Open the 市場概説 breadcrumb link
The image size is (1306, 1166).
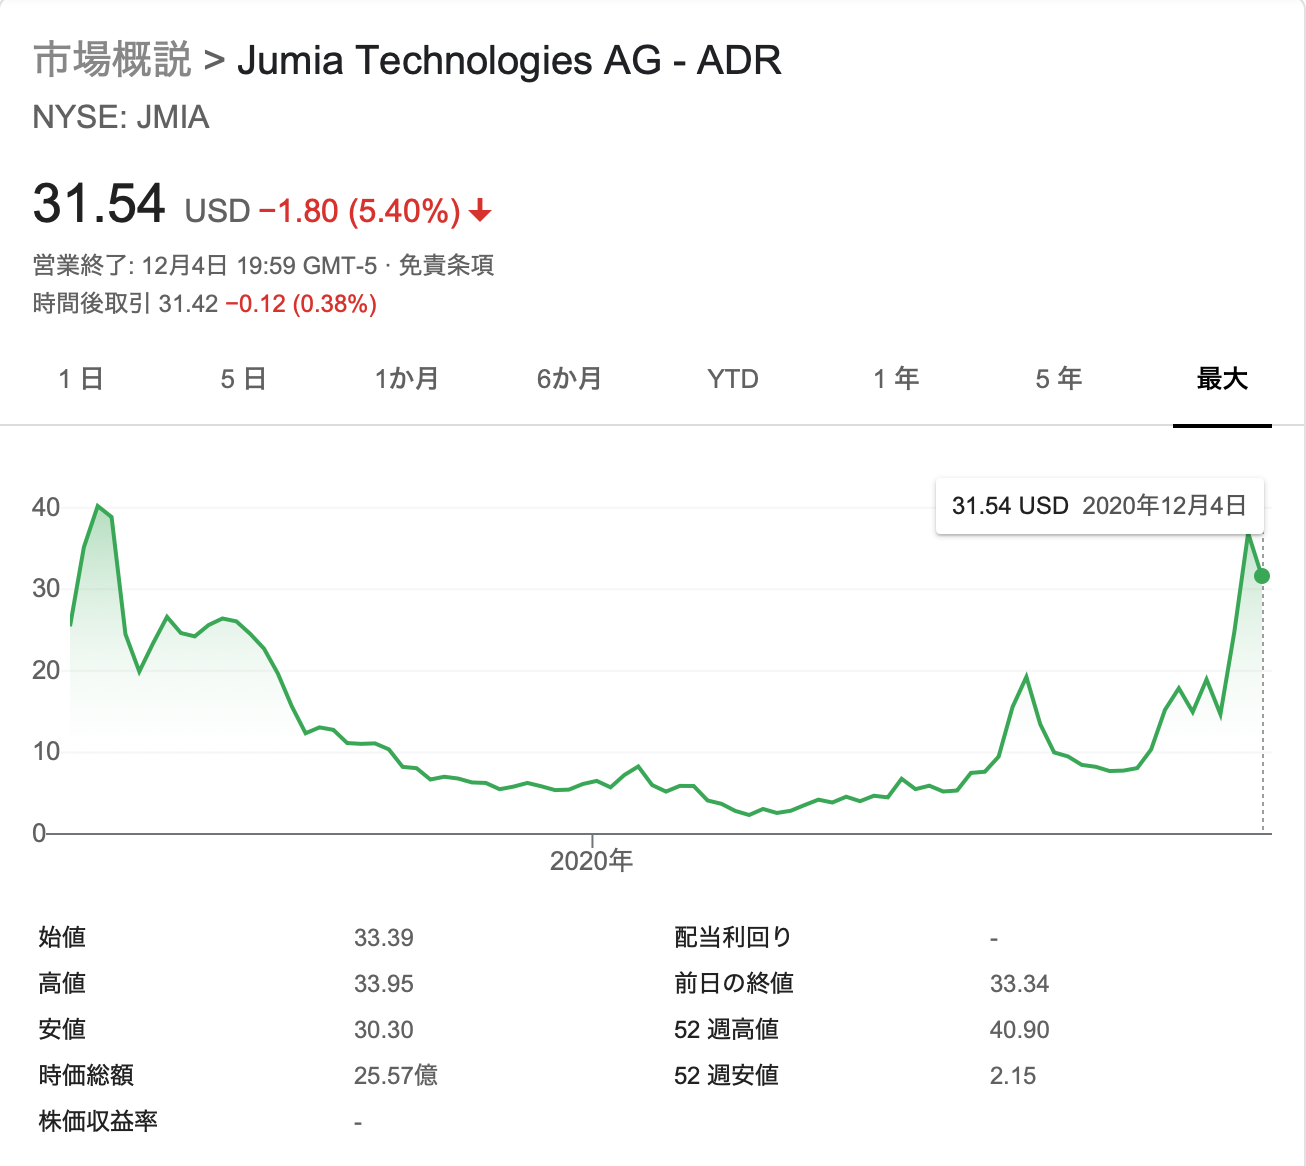point(112,60)
